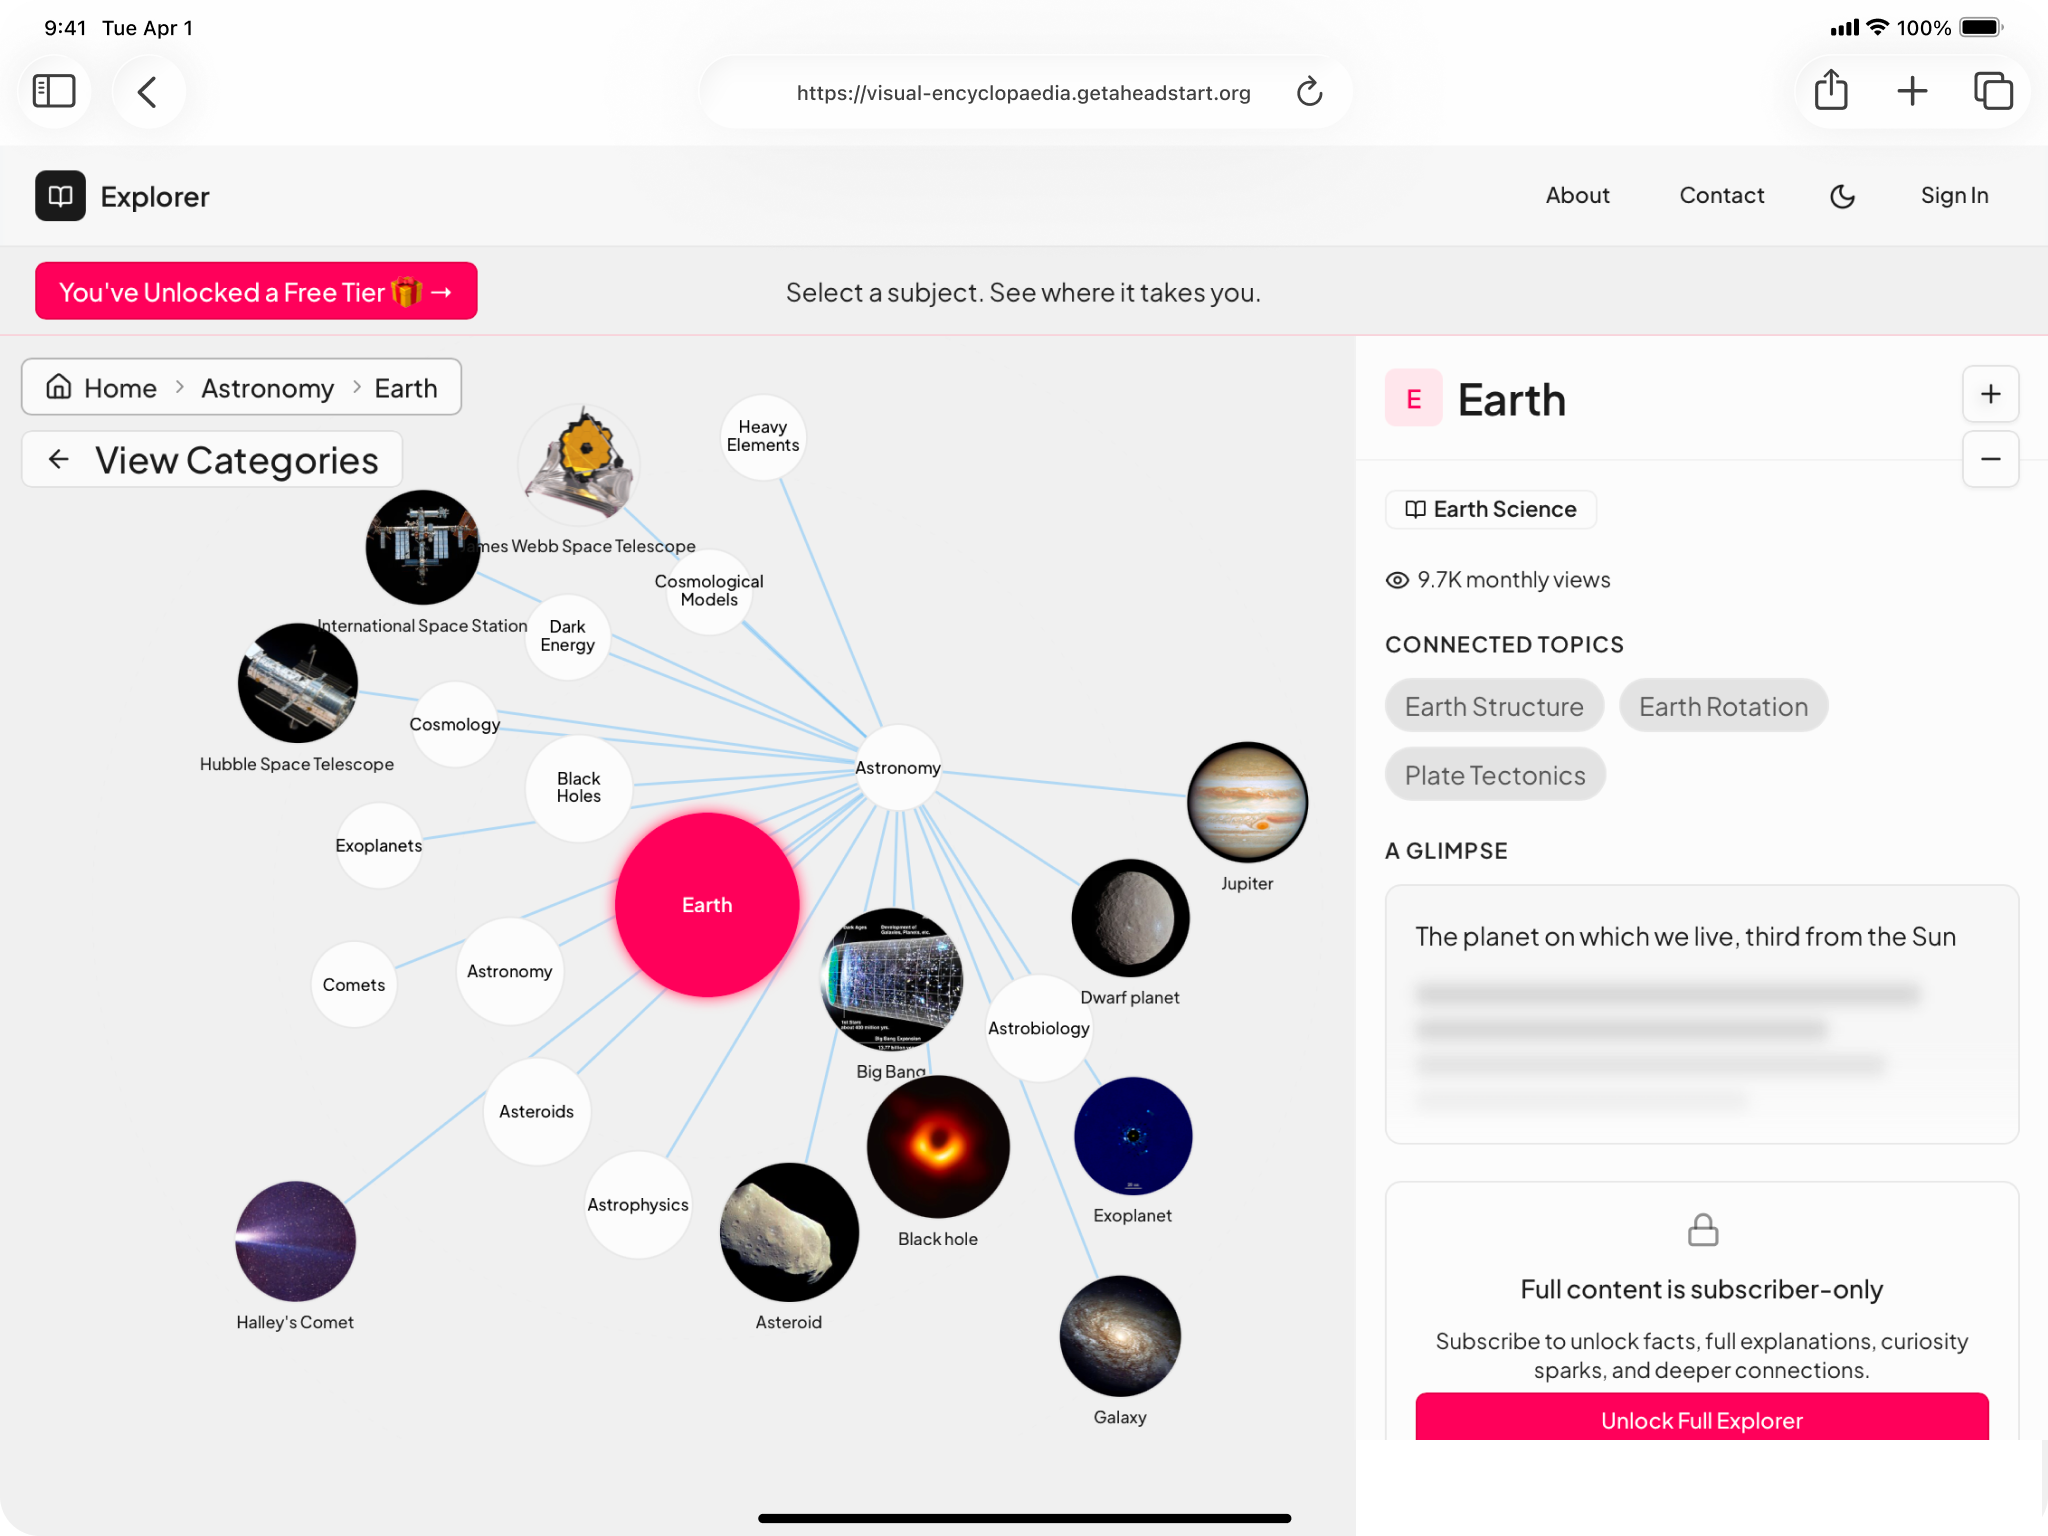Viewport: 2048px width, 1536px height.
Task: Click the pink E badge beside the Earth title
Action: pyautogui.click(x=1413, y=399)
